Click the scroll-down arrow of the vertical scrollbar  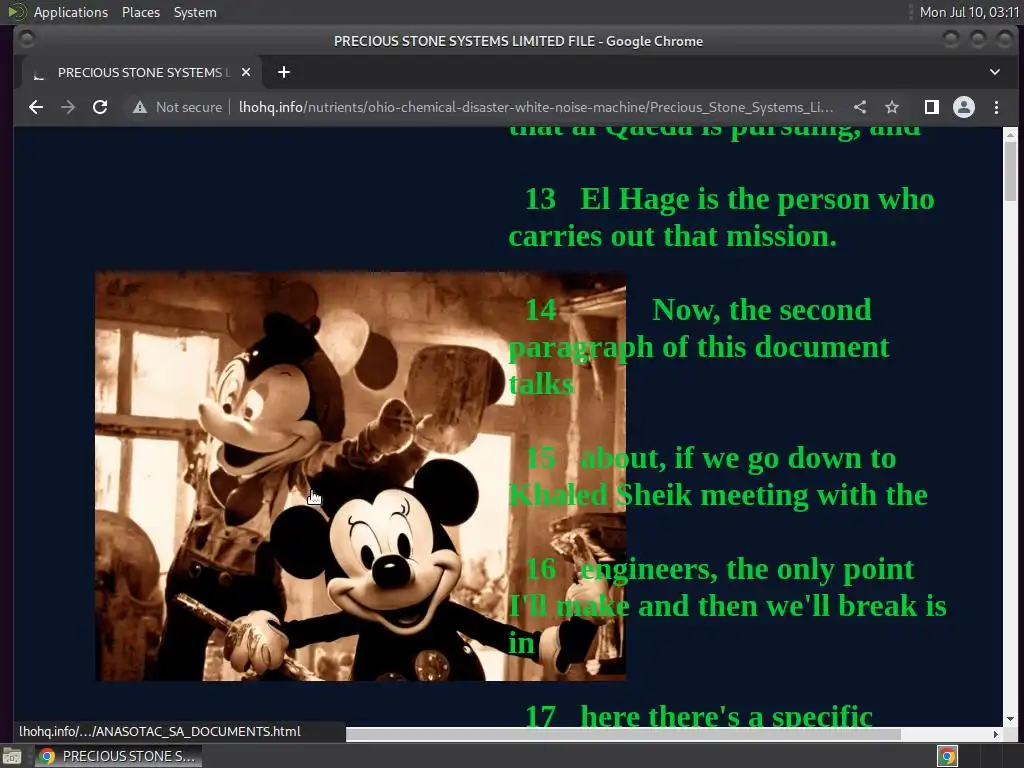1010,720
